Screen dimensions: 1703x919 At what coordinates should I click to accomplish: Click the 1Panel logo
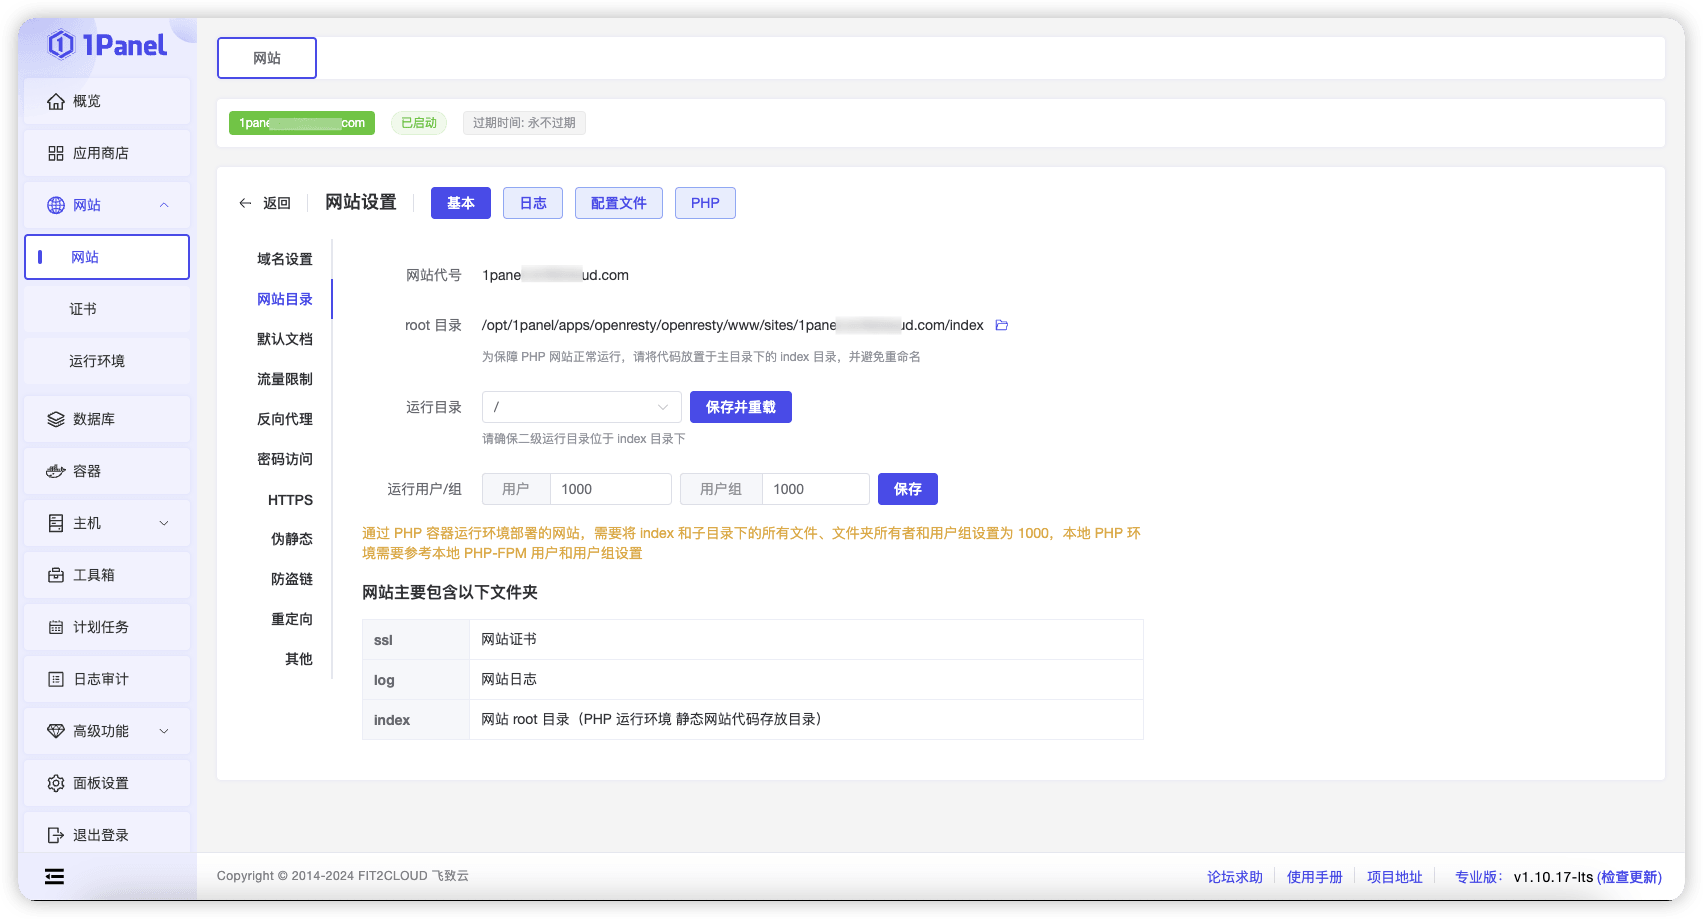pos(107,44)
